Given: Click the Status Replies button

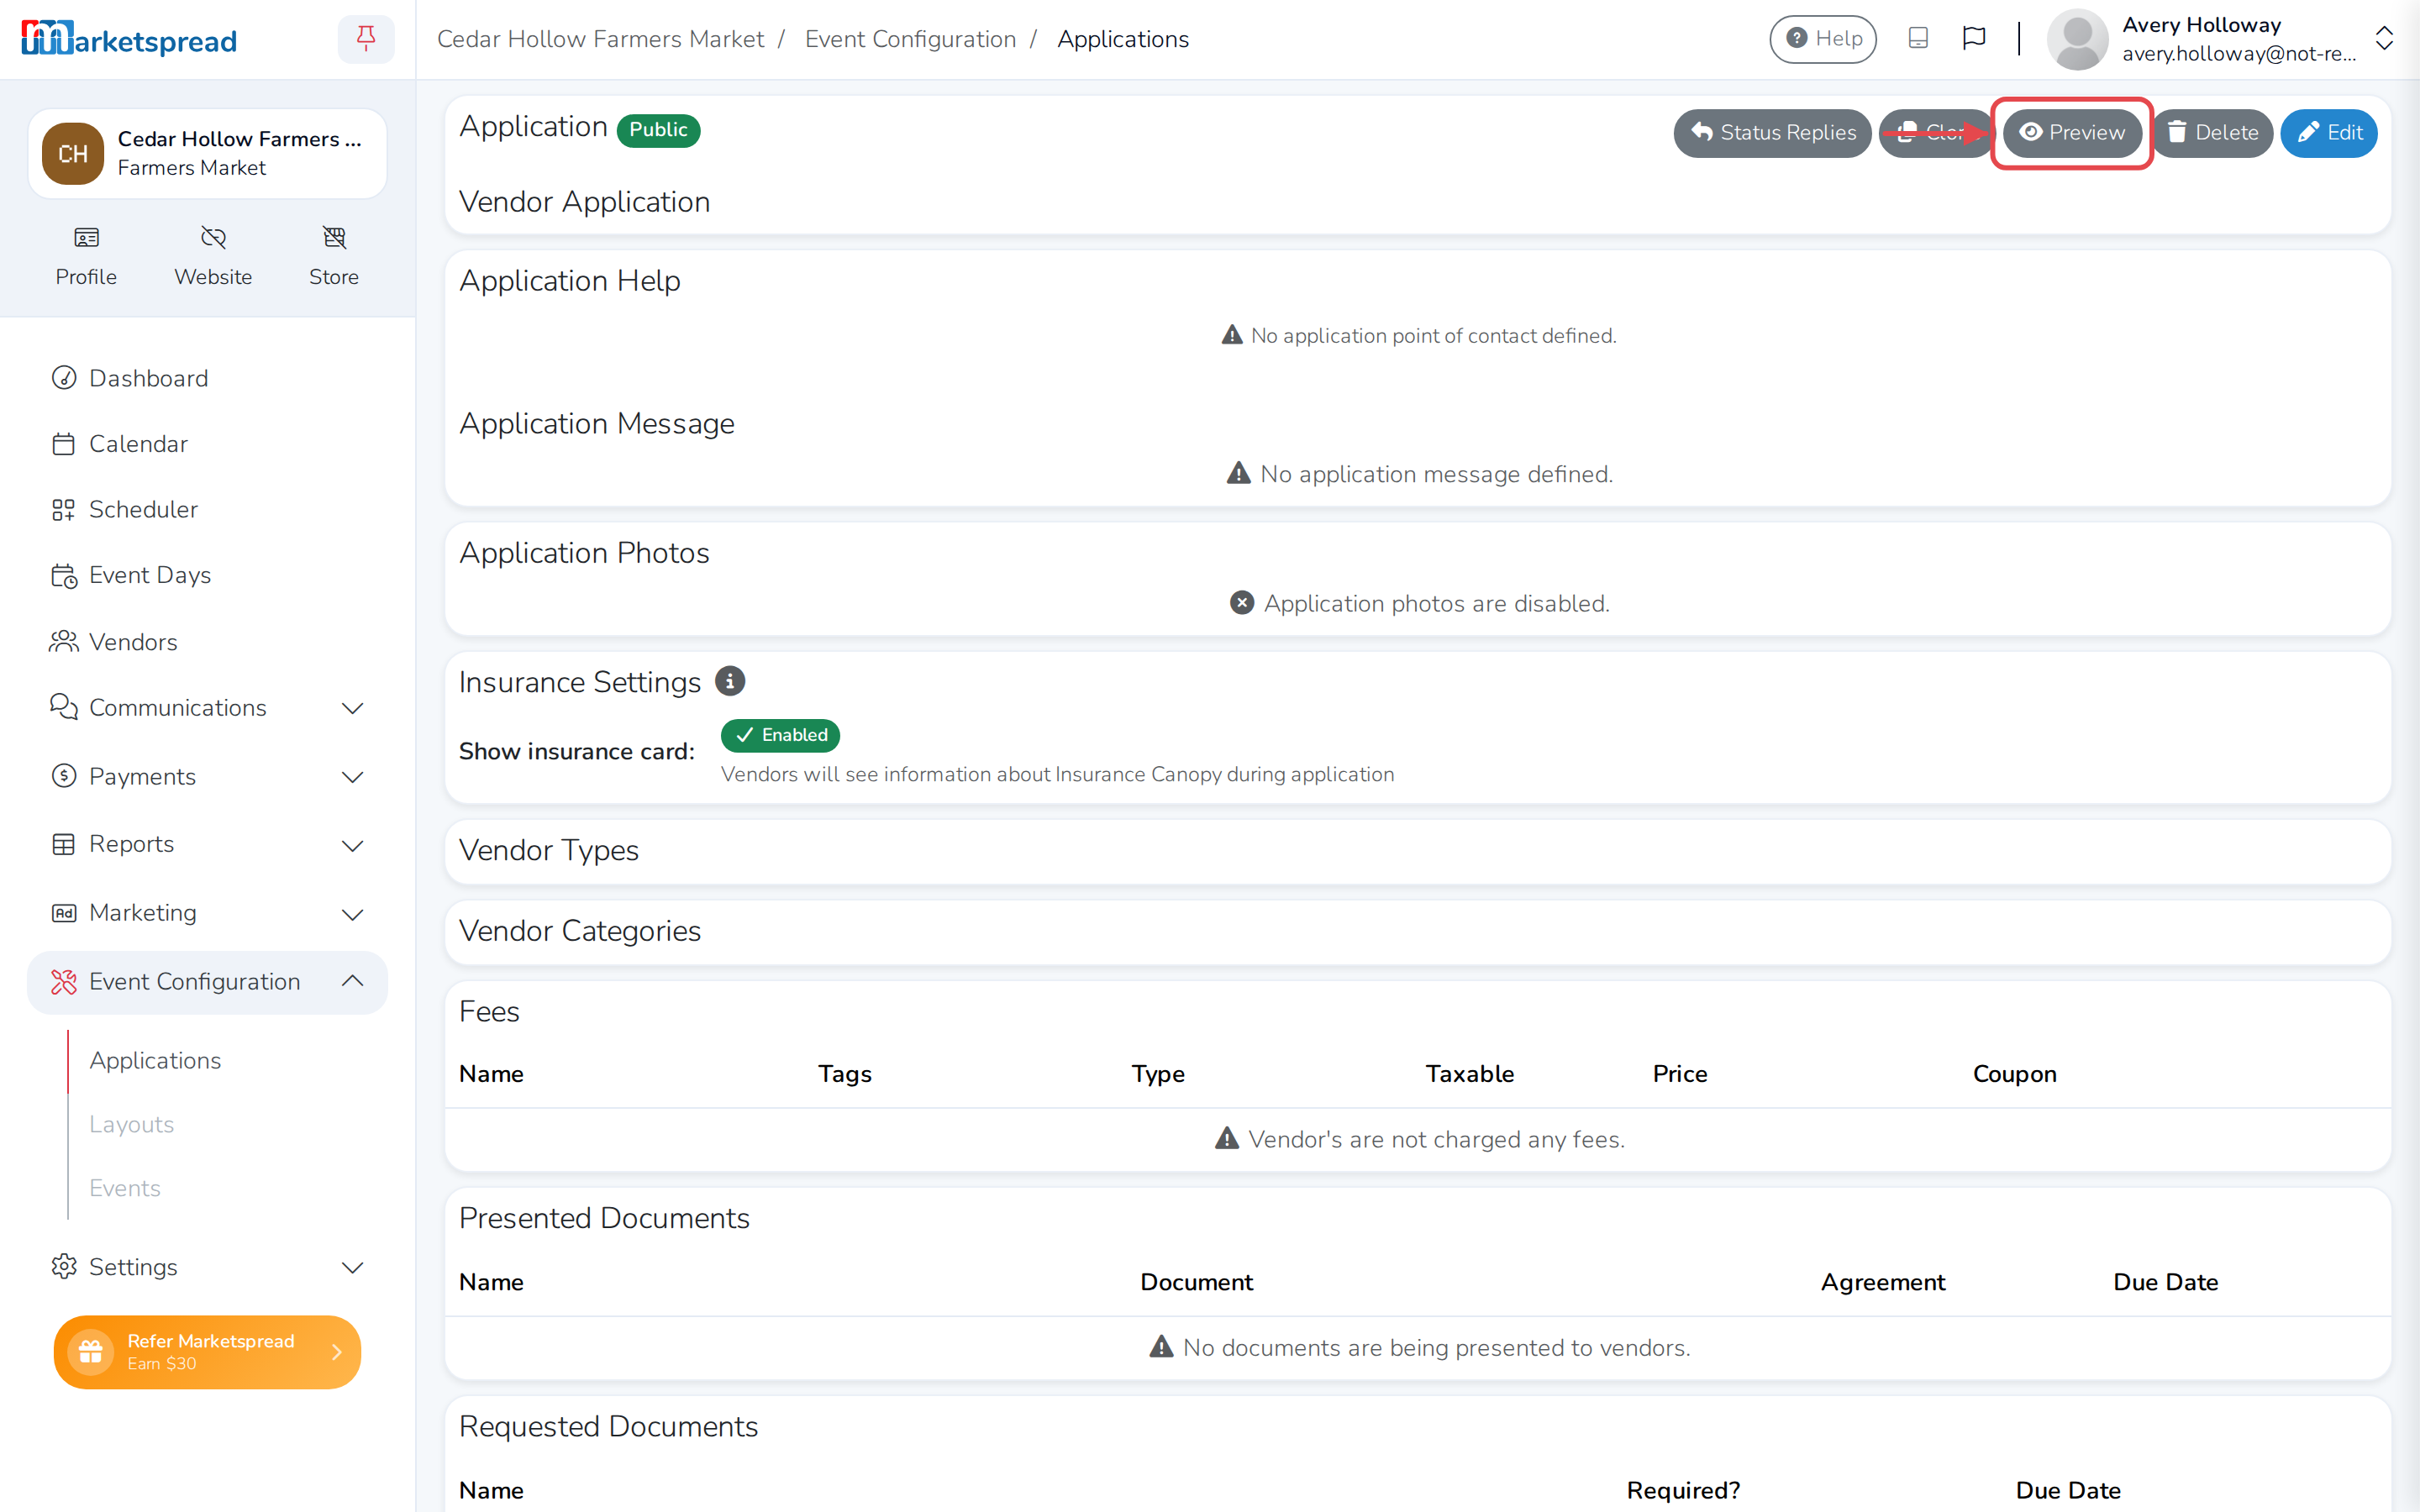Looking at the screenshot, I should point(1772,133).
